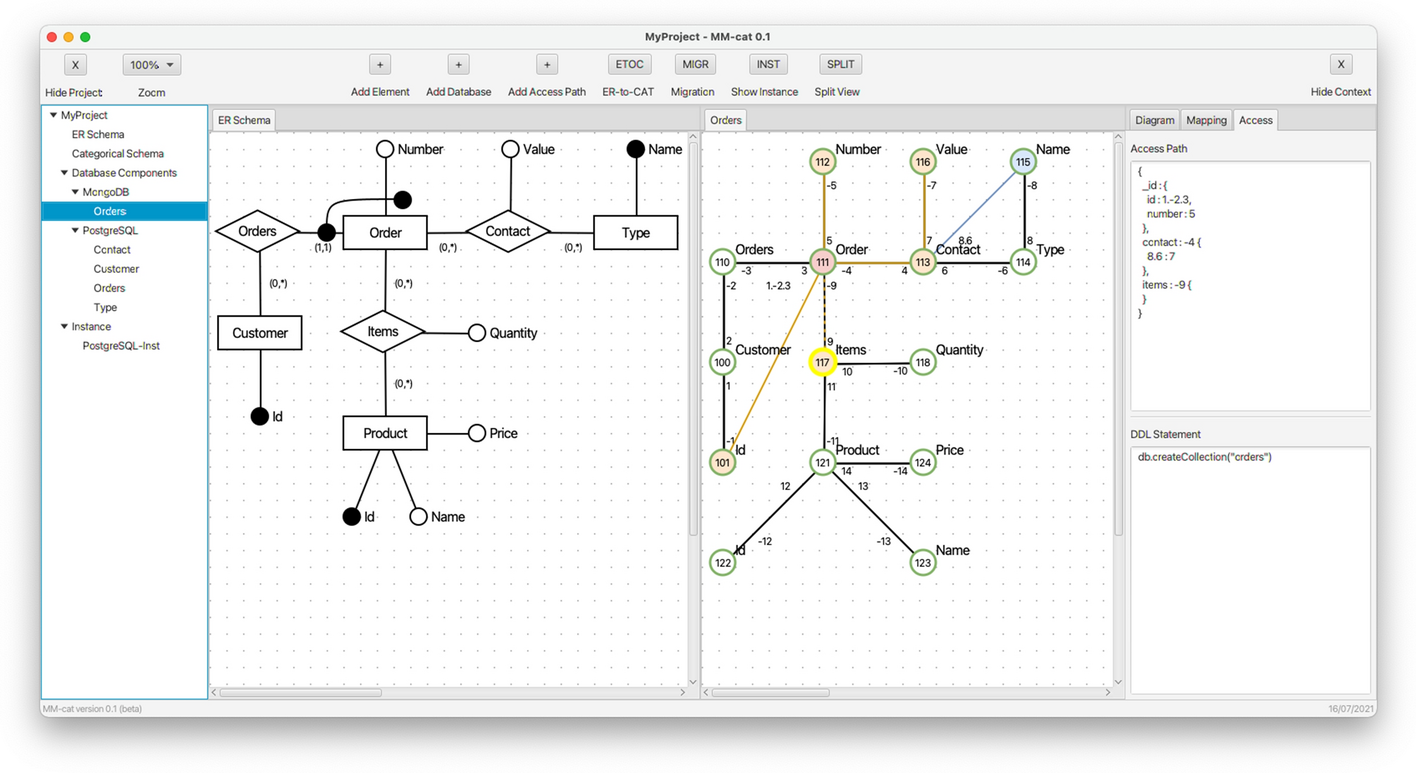Click the Order entity rectangle in ER diagram
This screenshot has width=1416, height=773.
tap(385, 232)
